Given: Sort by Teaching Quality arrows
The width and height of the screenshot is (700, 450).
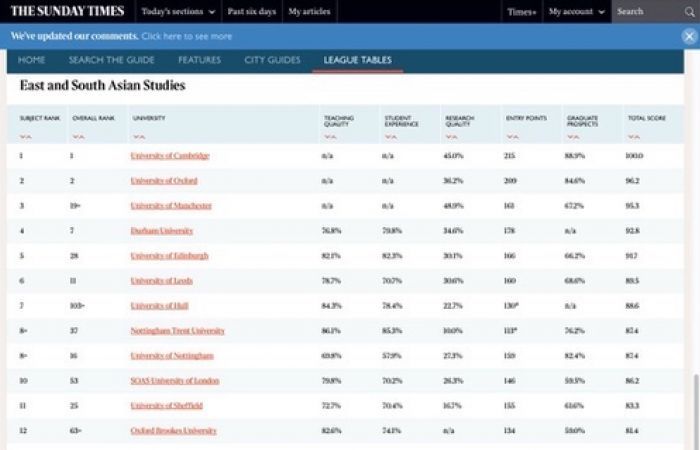Looking at the screenshot, I should click(331, 136).
